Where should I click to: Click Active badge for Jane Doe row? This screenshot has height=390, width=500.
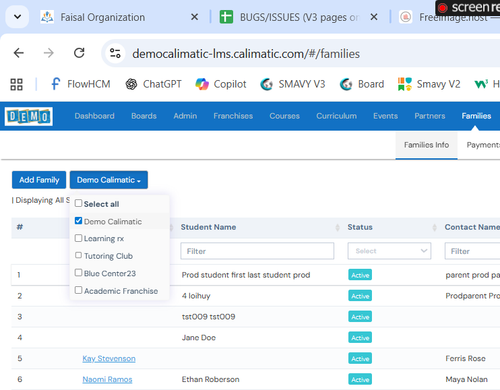(x=360, y=338)
